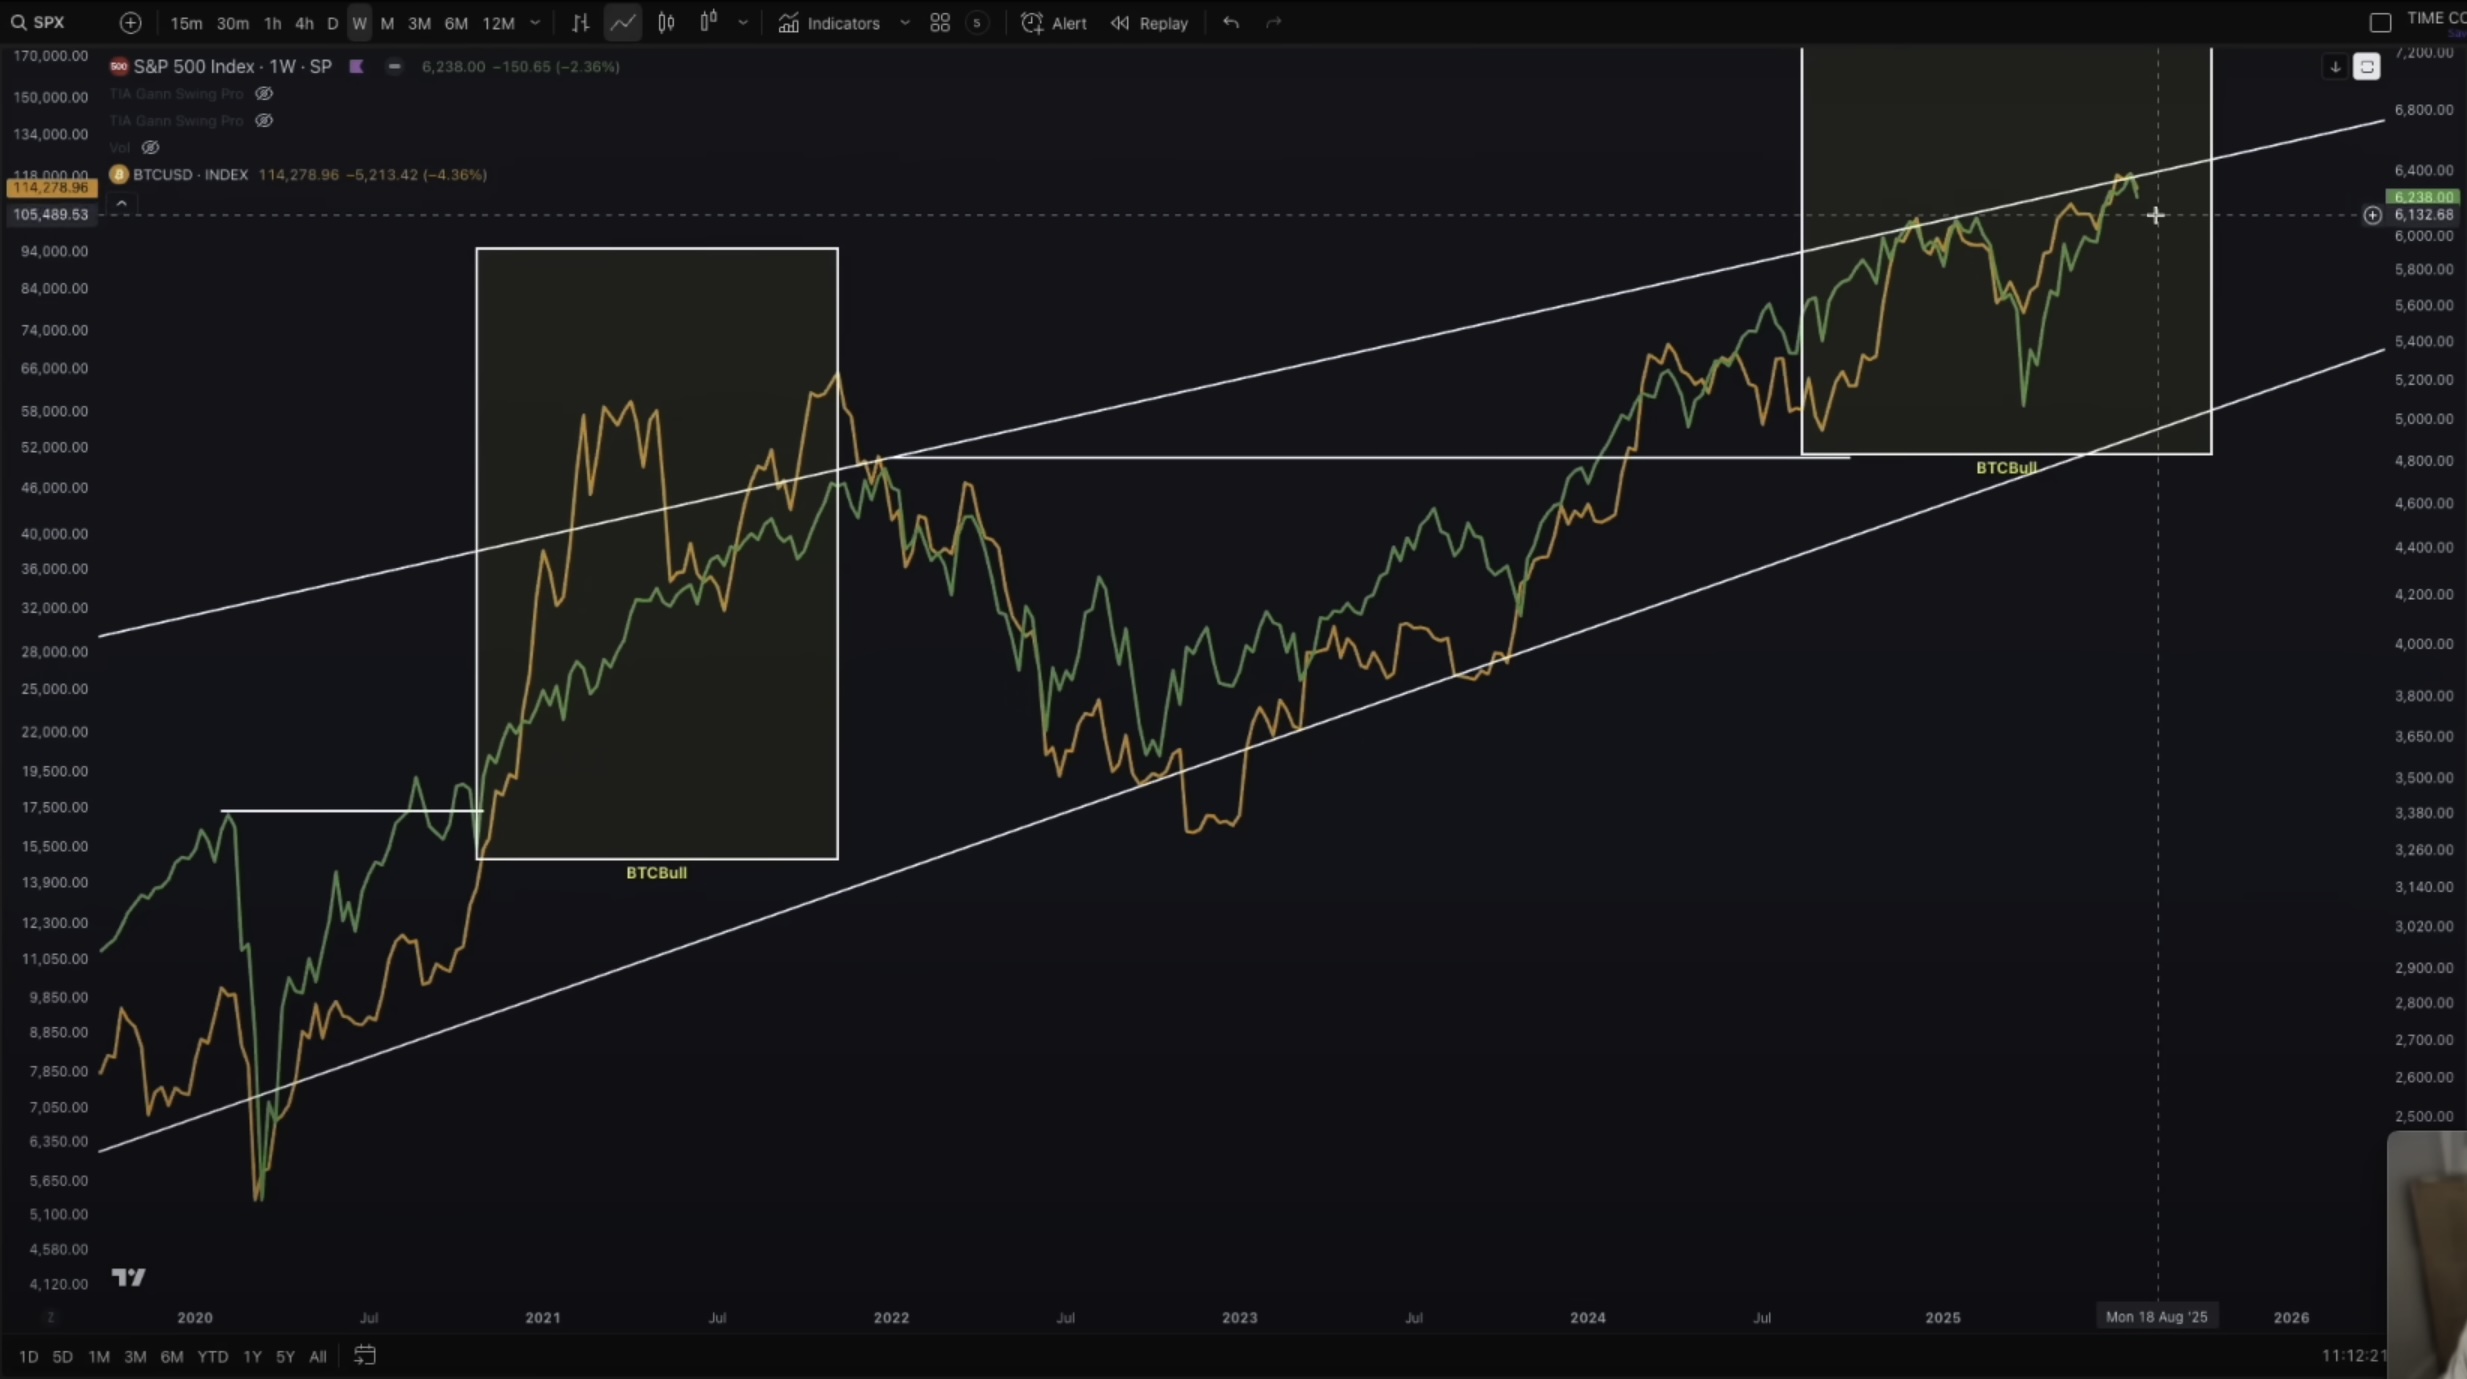2467x1379 pixels.
Task: Toggle visibility of the Vol indicator
Action: point(150,148)
